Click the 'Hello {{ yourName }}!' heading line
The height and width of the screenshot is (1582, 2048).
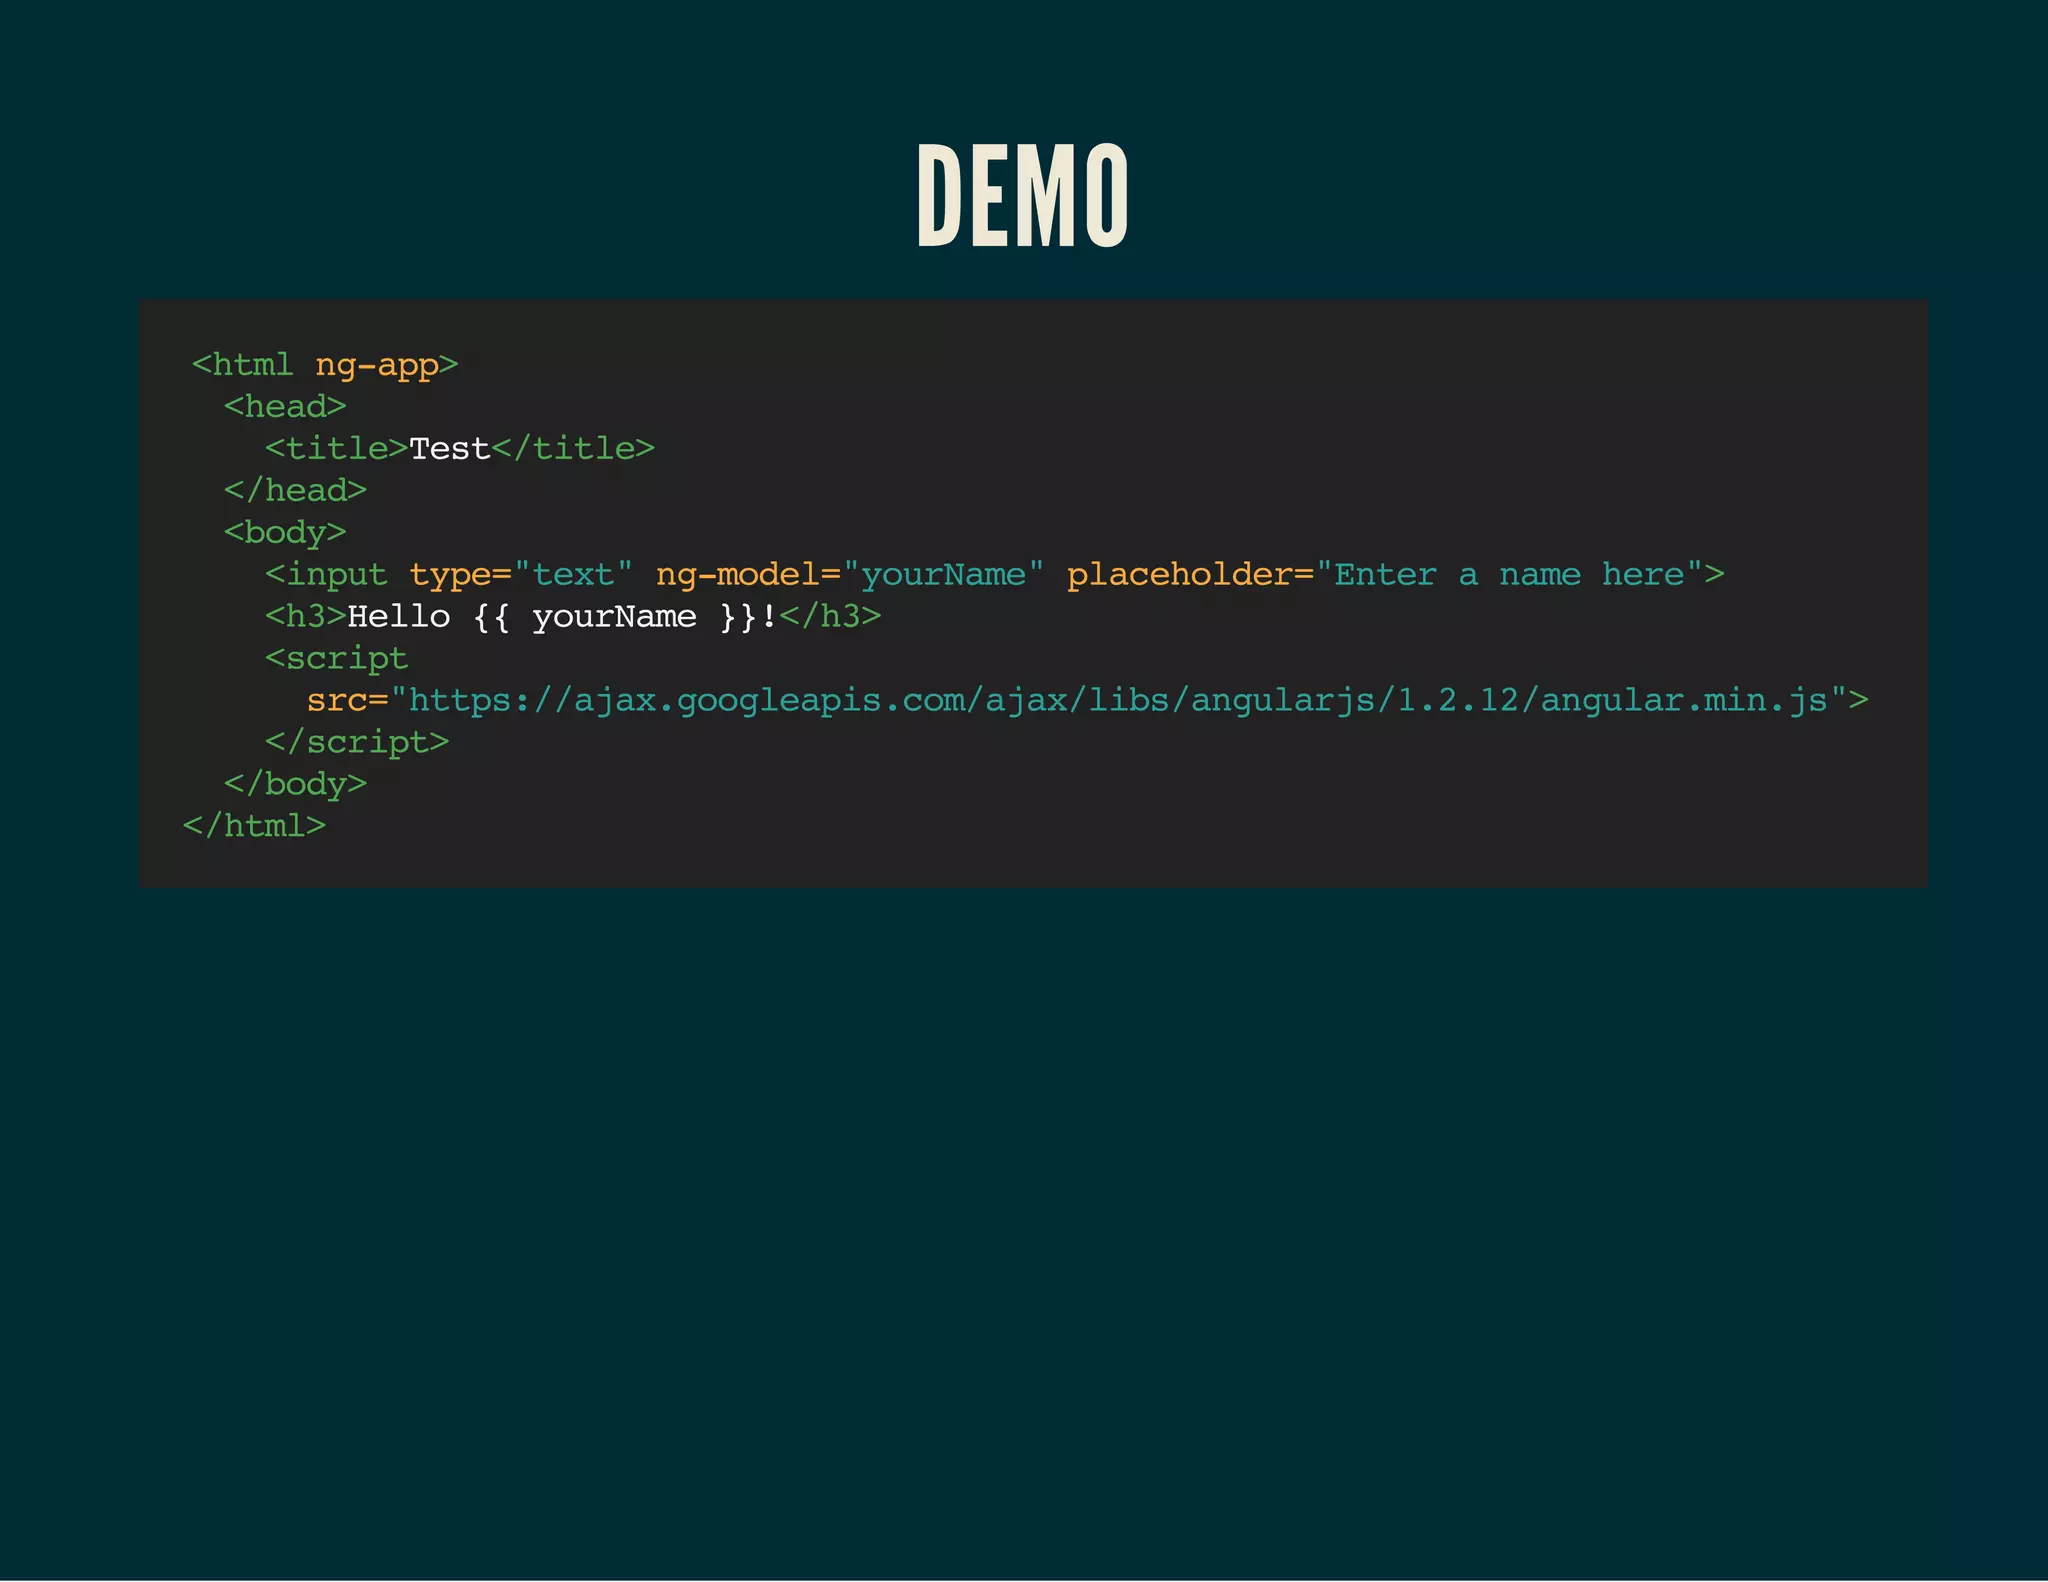(x=573, y=616)
